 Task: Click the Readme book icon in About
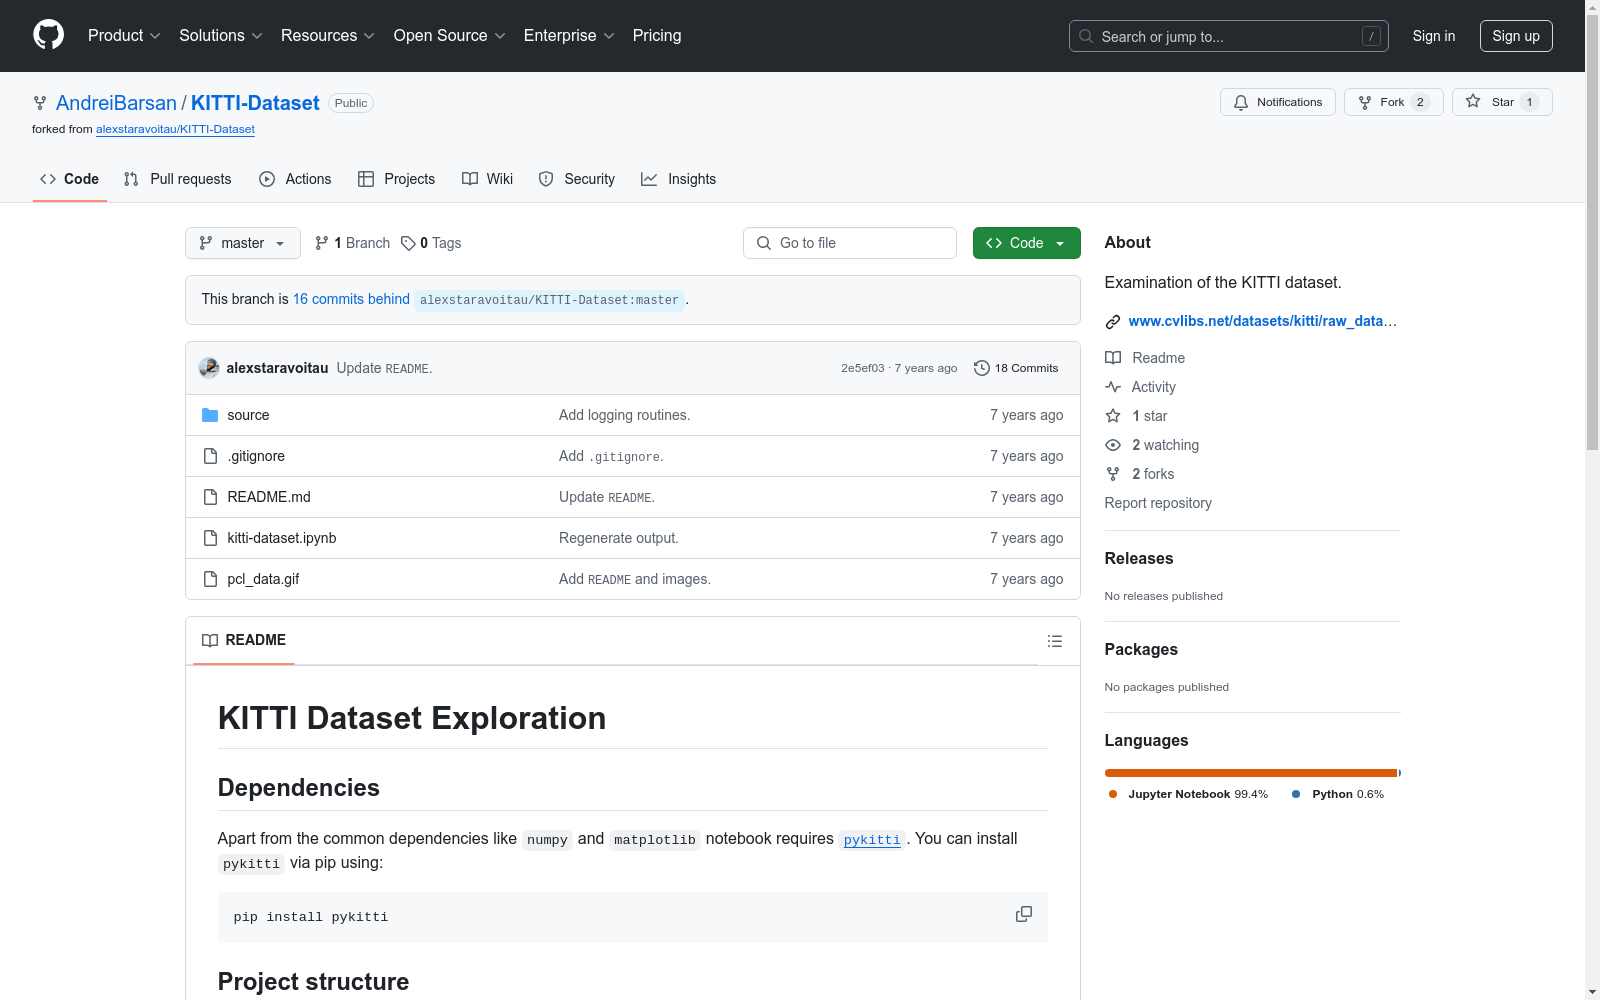click(x=1113, y=358)
